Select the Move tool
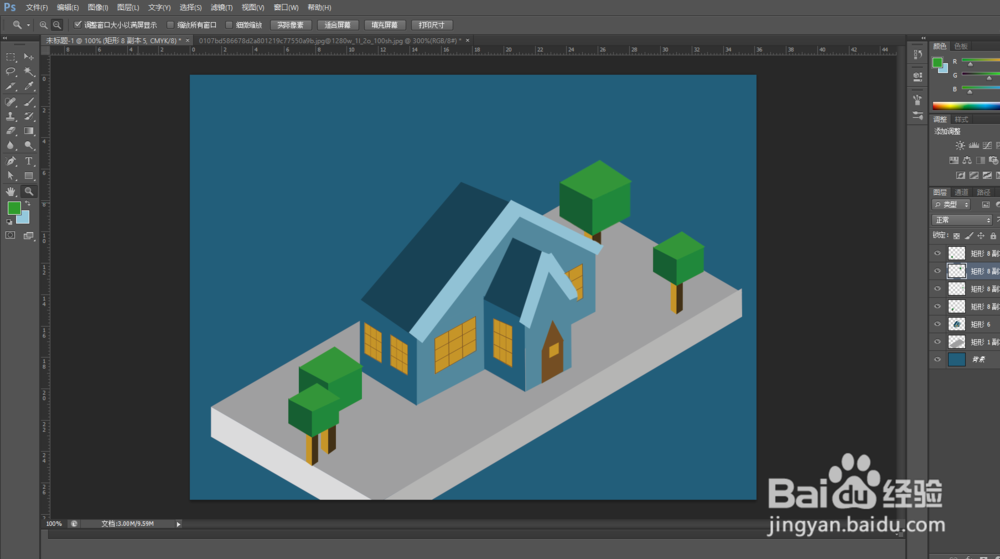 29,57
